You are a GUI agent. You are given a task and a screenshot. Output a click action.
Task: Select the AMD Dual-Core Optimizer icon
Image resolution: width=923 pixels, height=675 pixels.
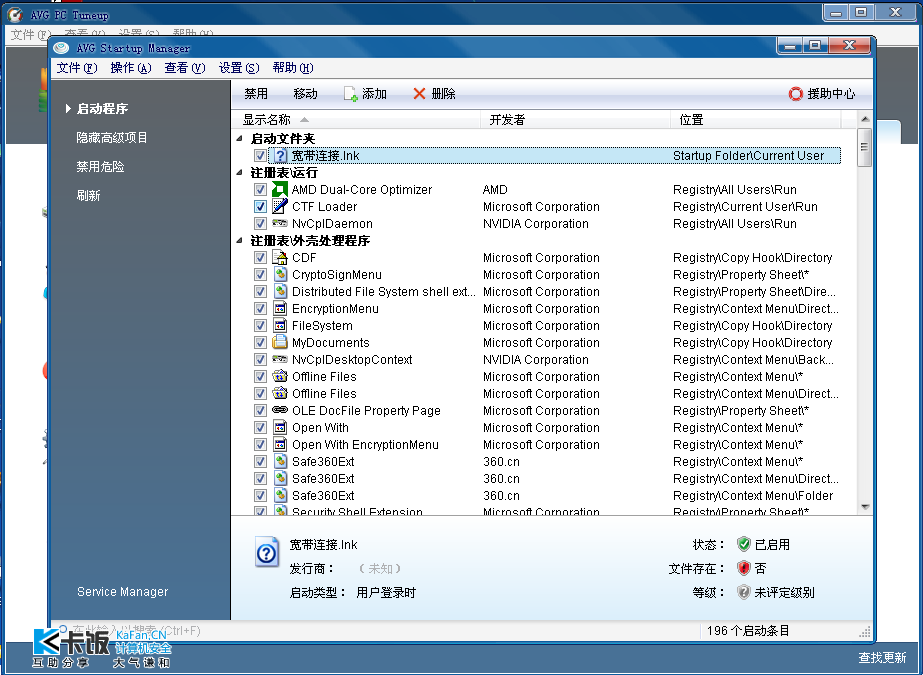[280, 190]
